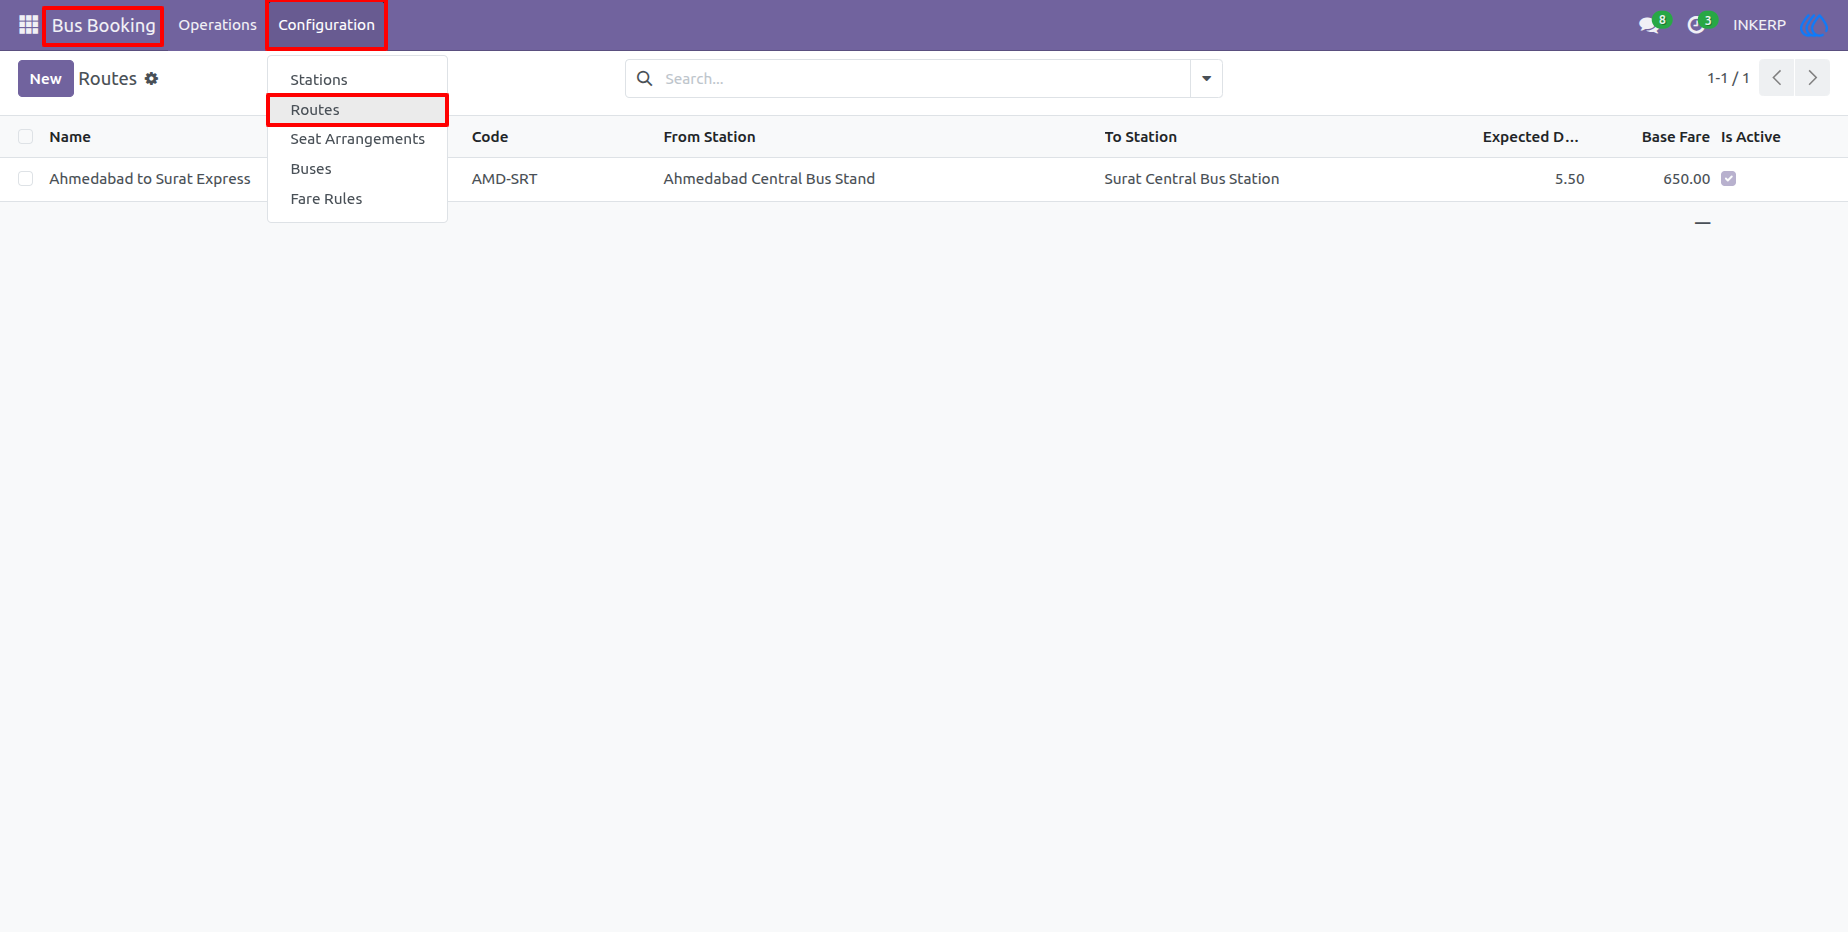Go to next page arrow
Screen dimensions: 1848x932
point(1812,78)
